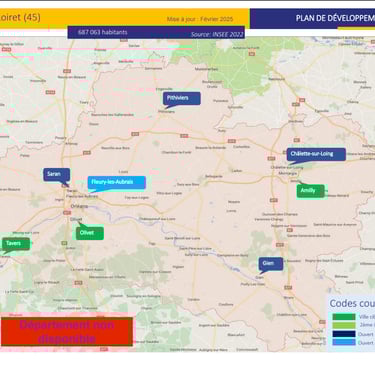Click the Orléans city name on the map
The image size is (375, 366).
tap(79, 206)
